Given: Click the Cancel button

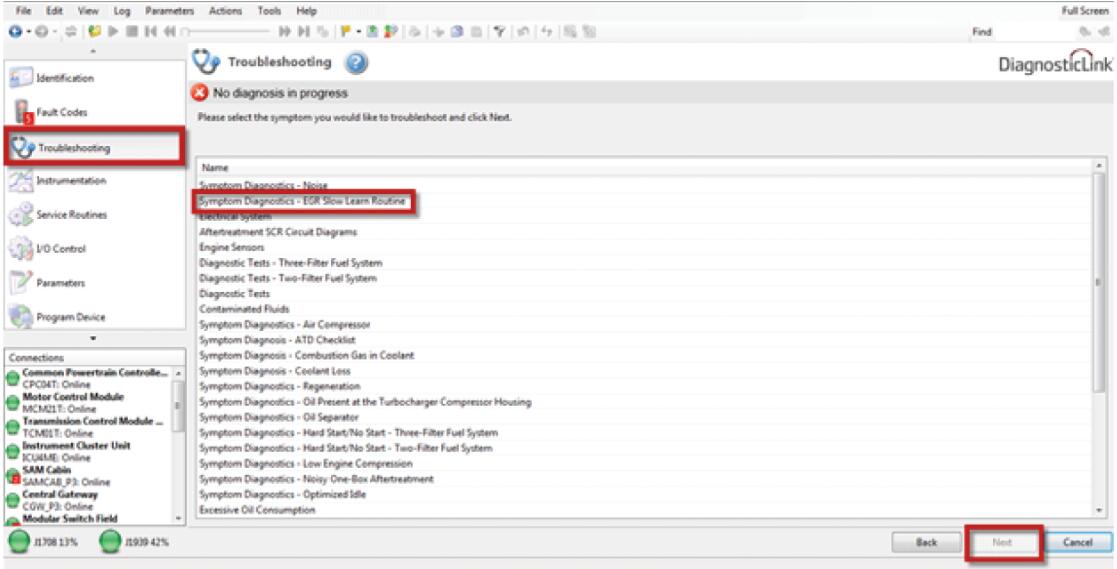Looking at the screenshot, I should tap(1078, 543).
